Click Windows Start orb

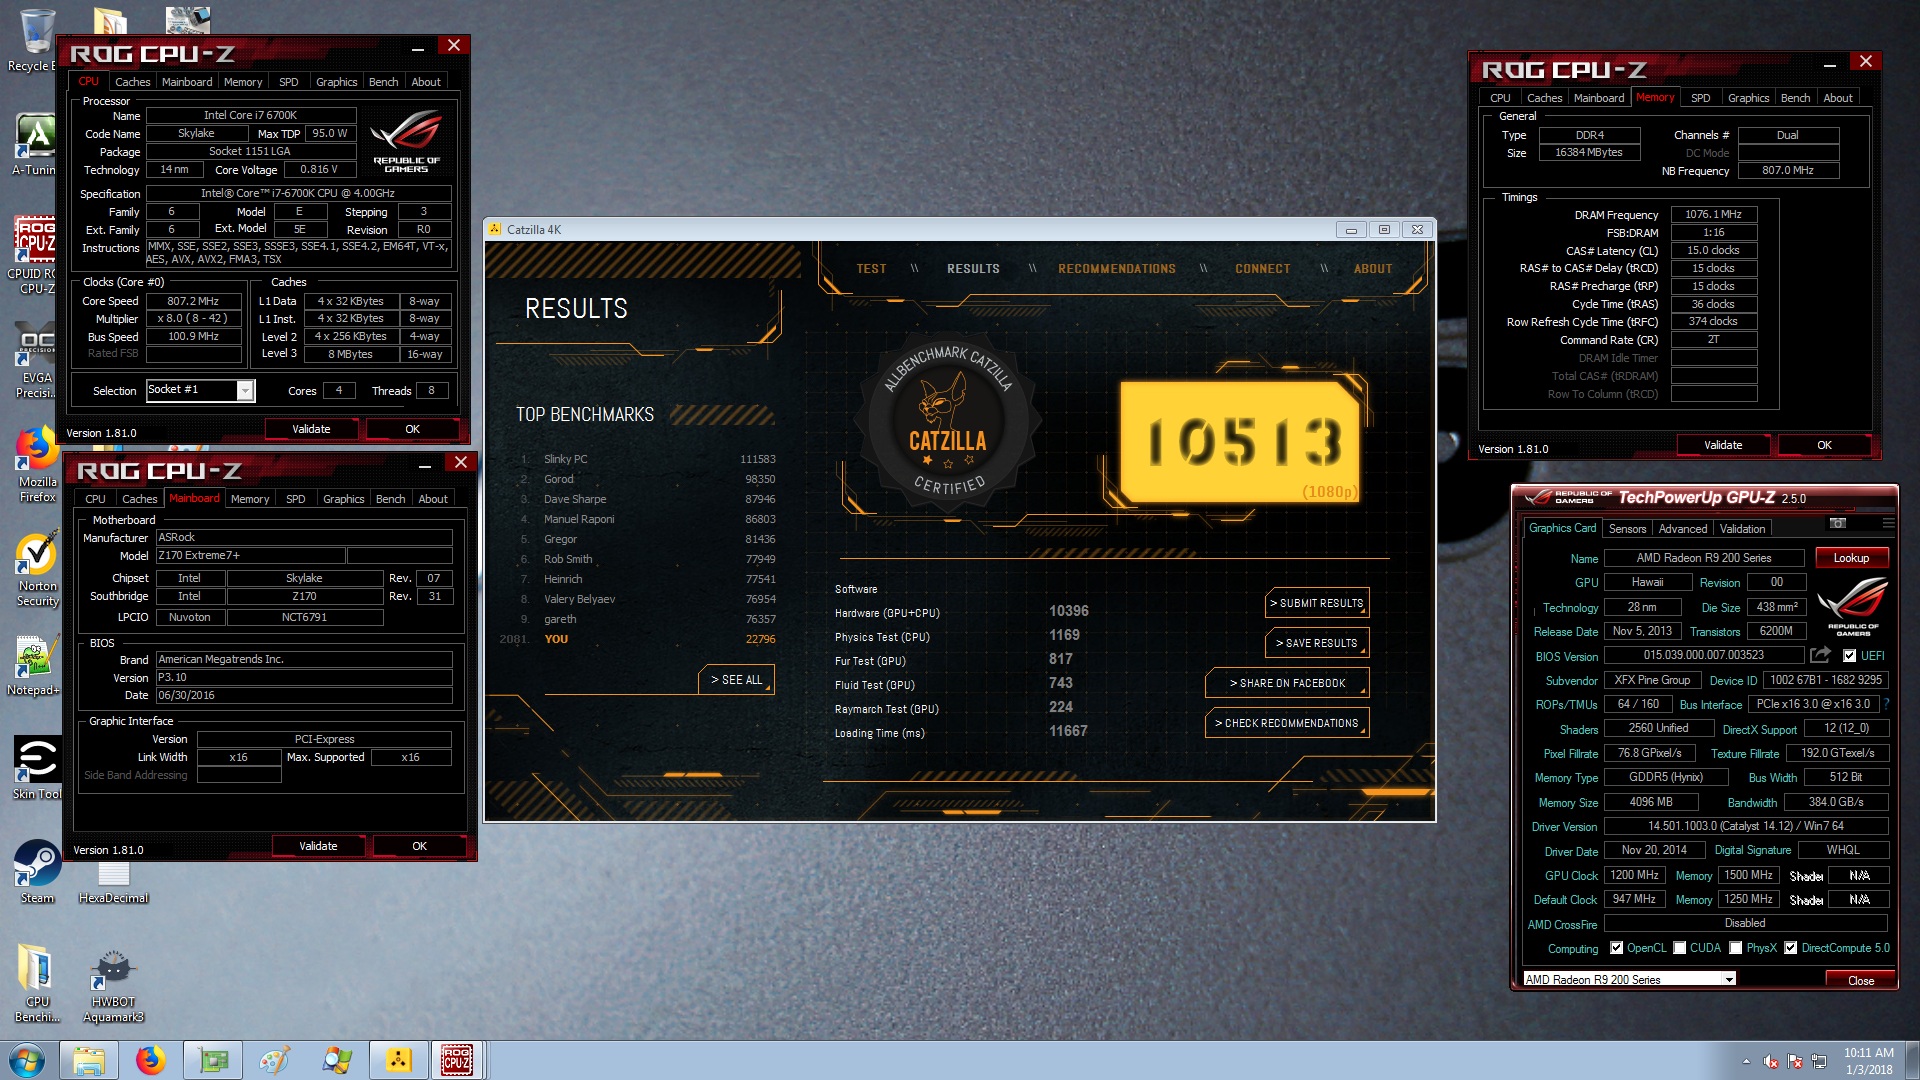(x=27, y=1060)
